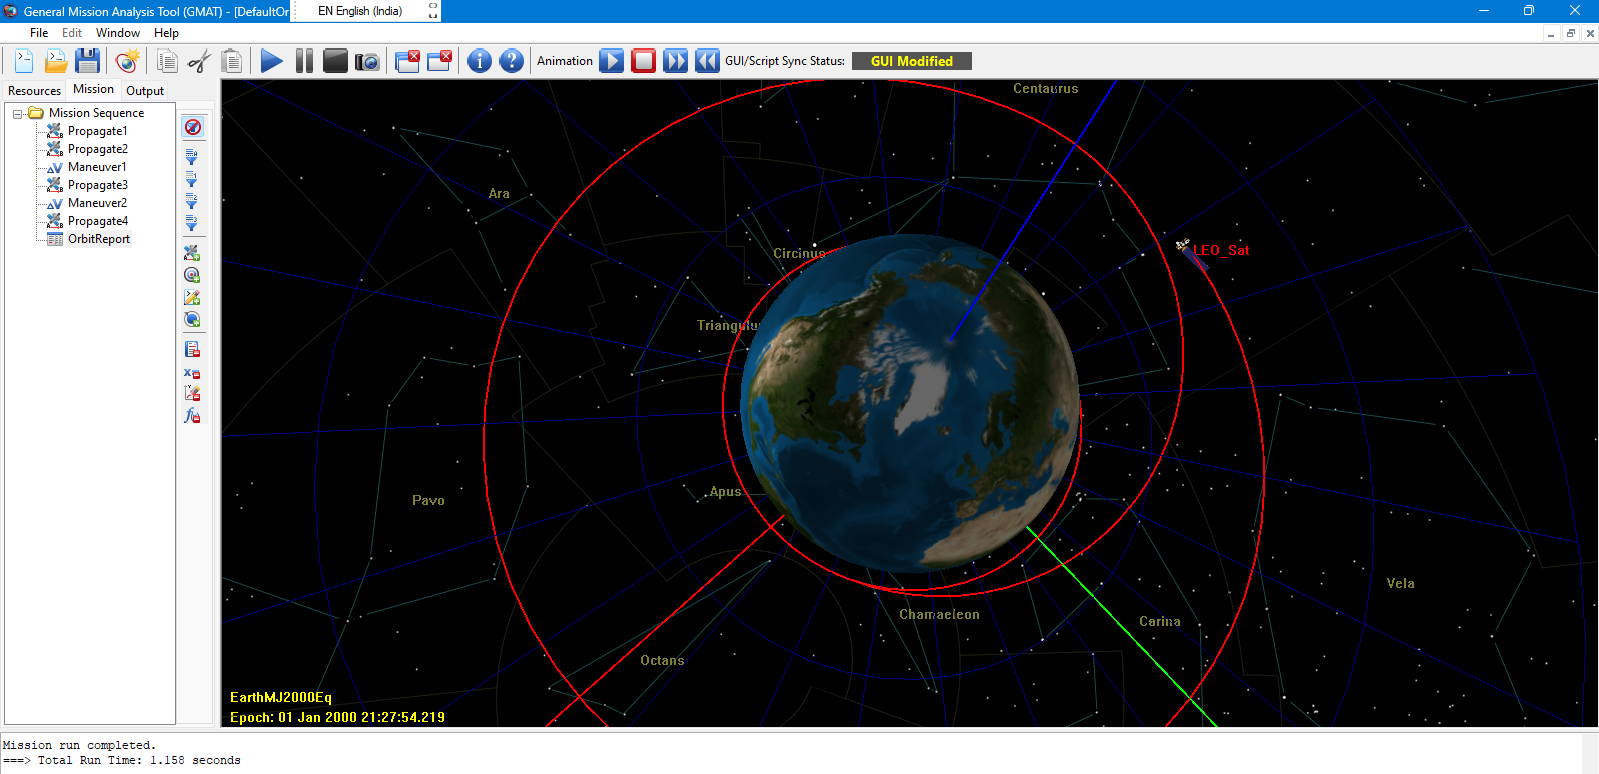
Task: Toggle the show-two-levels filter
Action: coord(192,201)
